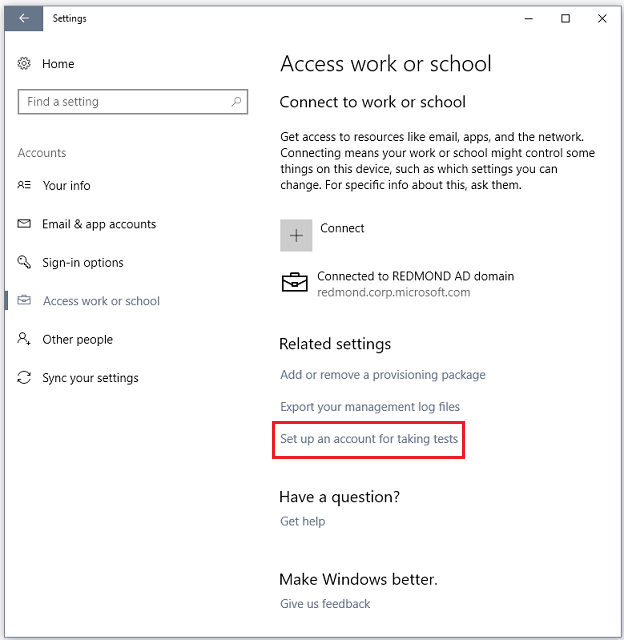
Task: Click the Related settings heading
Action: (335, 344)
